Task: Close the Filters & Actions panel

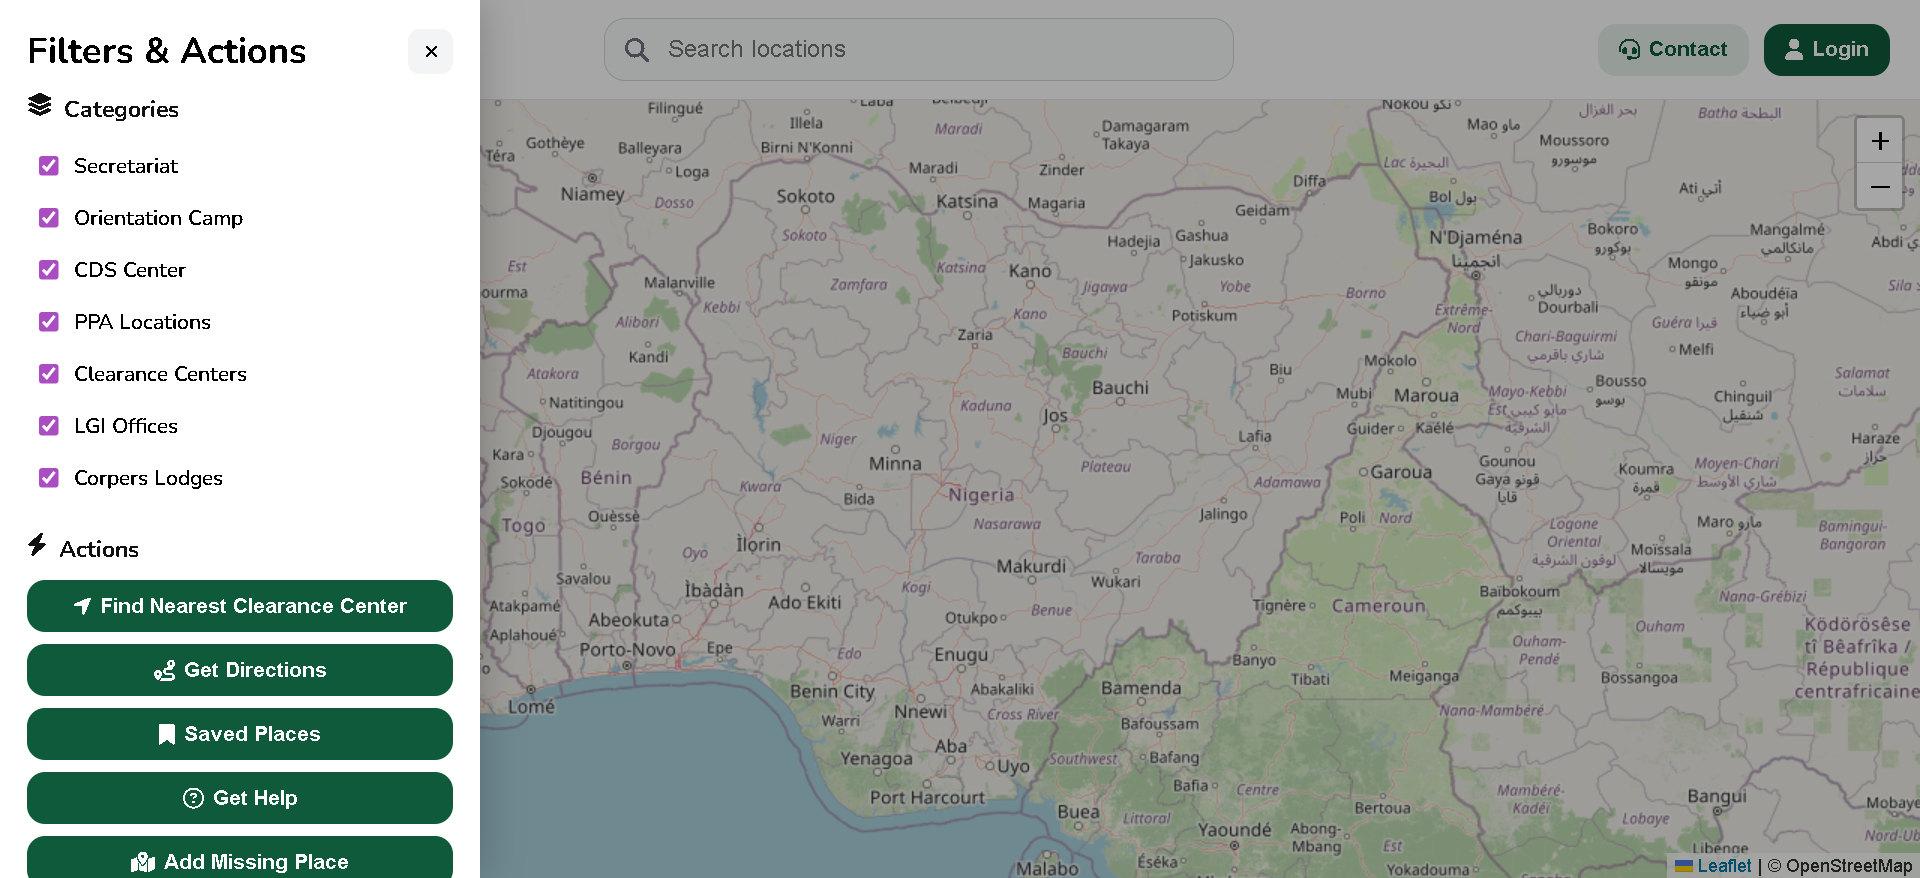Action: 431,51
